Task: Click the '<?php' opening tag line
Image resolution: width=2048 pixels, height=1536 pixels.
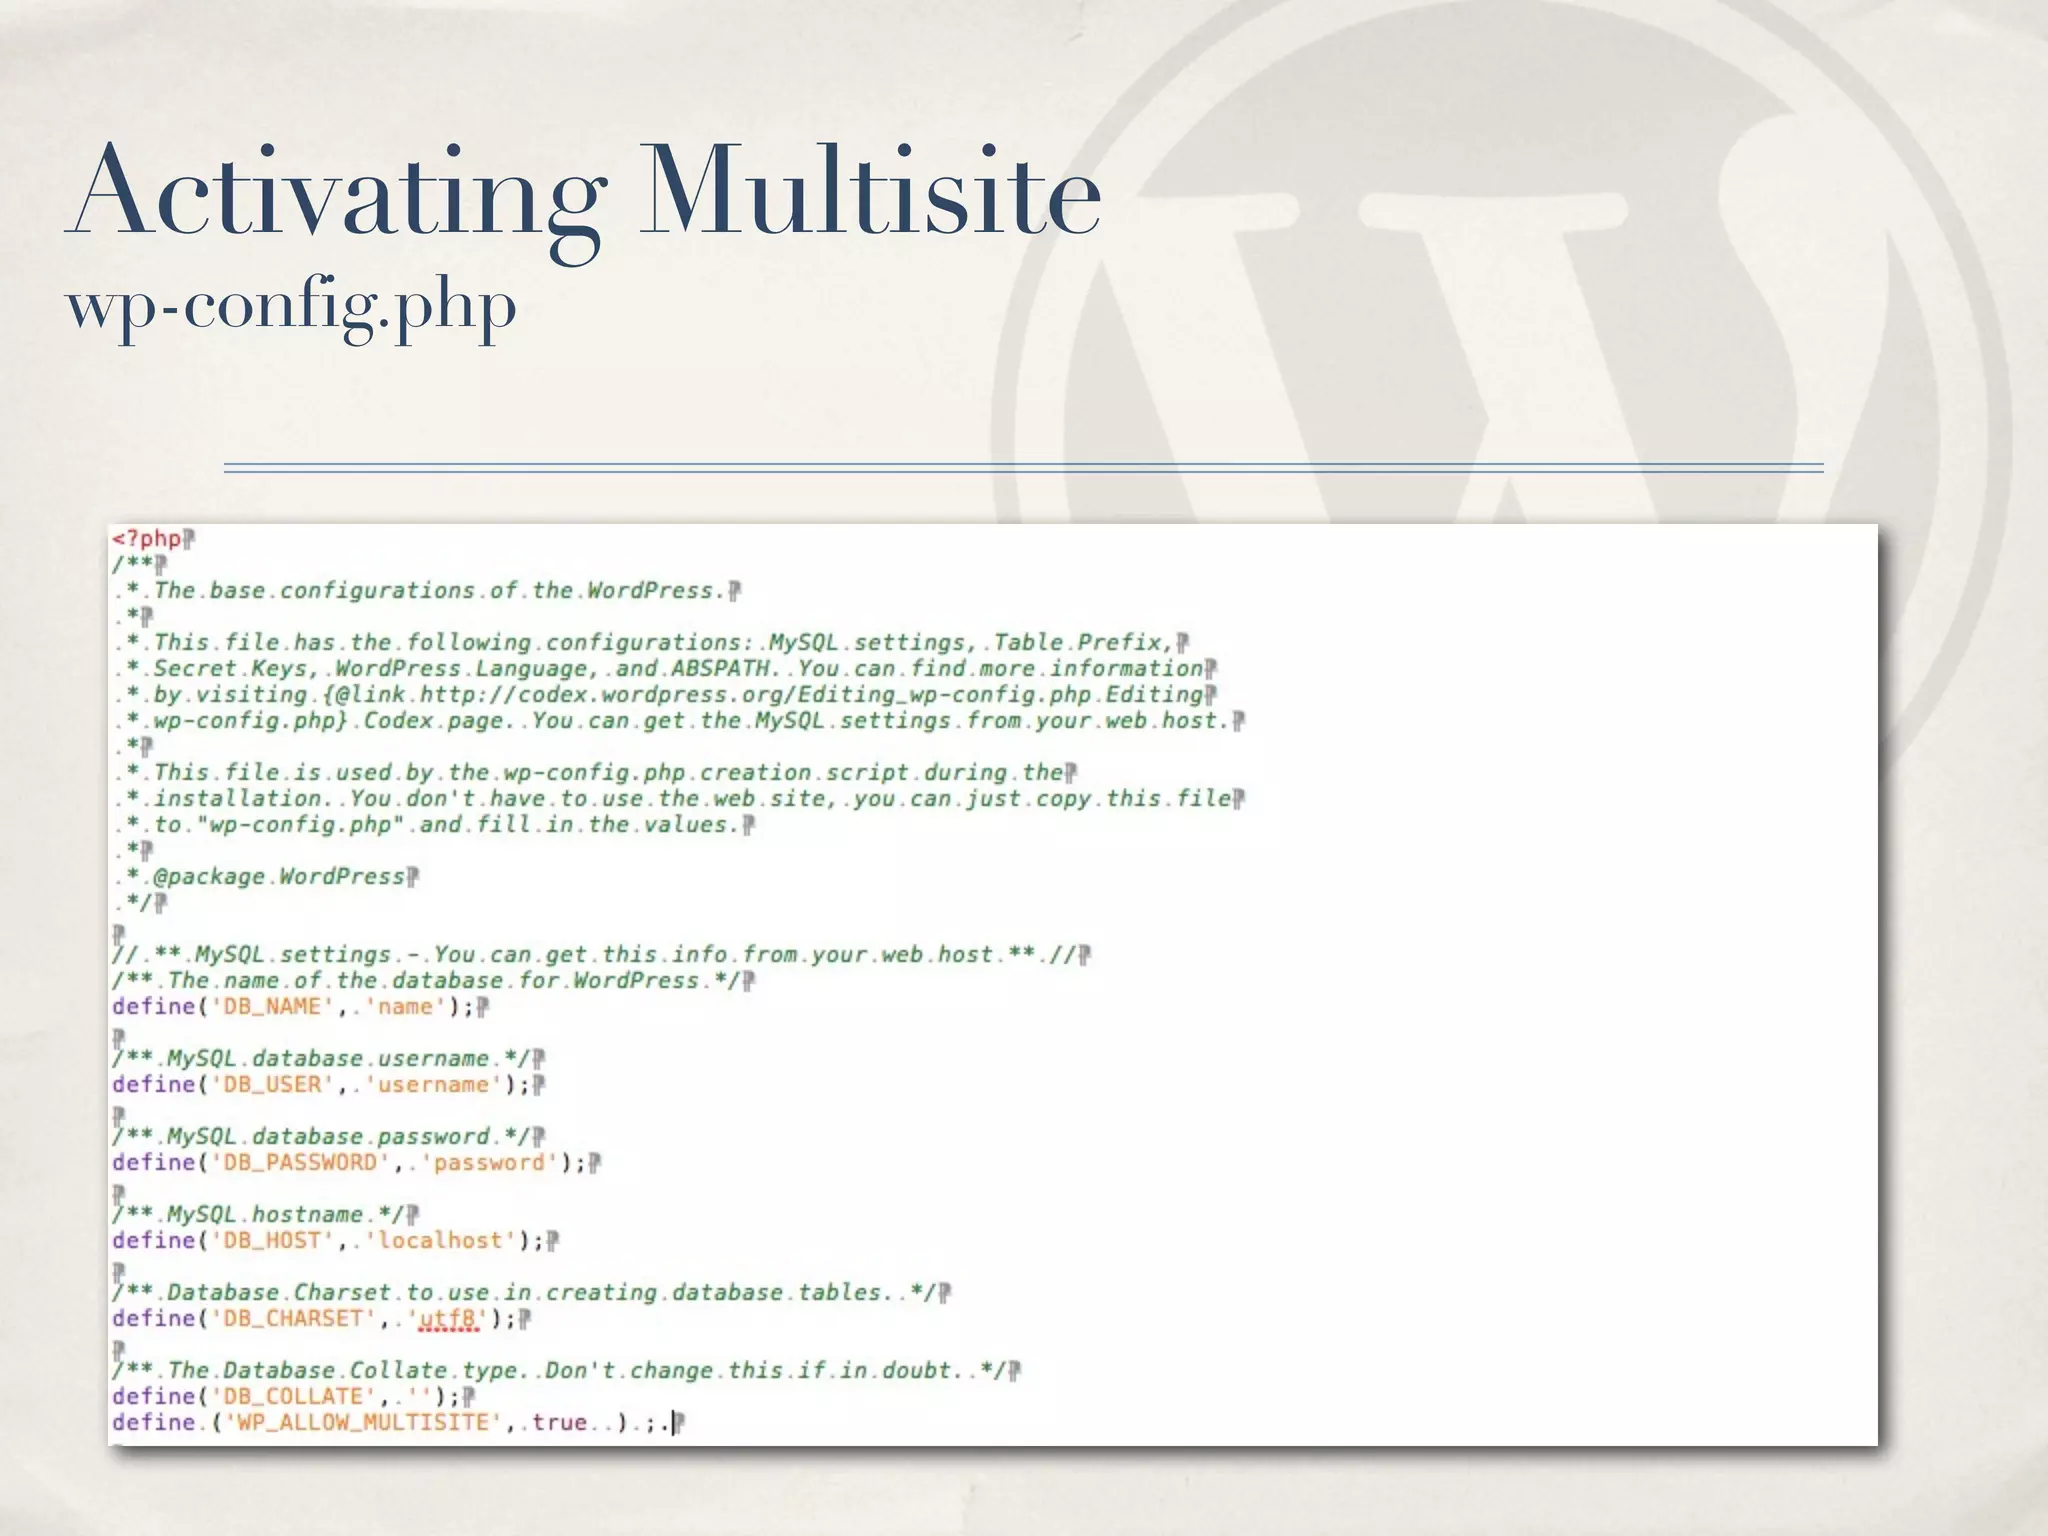Action: pos(152,539)
